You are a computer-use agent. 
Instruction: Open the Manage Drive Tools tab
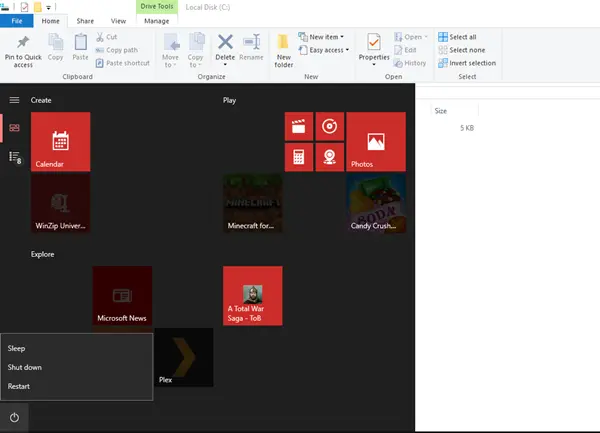pyautogui.click(x=157, y=21)
